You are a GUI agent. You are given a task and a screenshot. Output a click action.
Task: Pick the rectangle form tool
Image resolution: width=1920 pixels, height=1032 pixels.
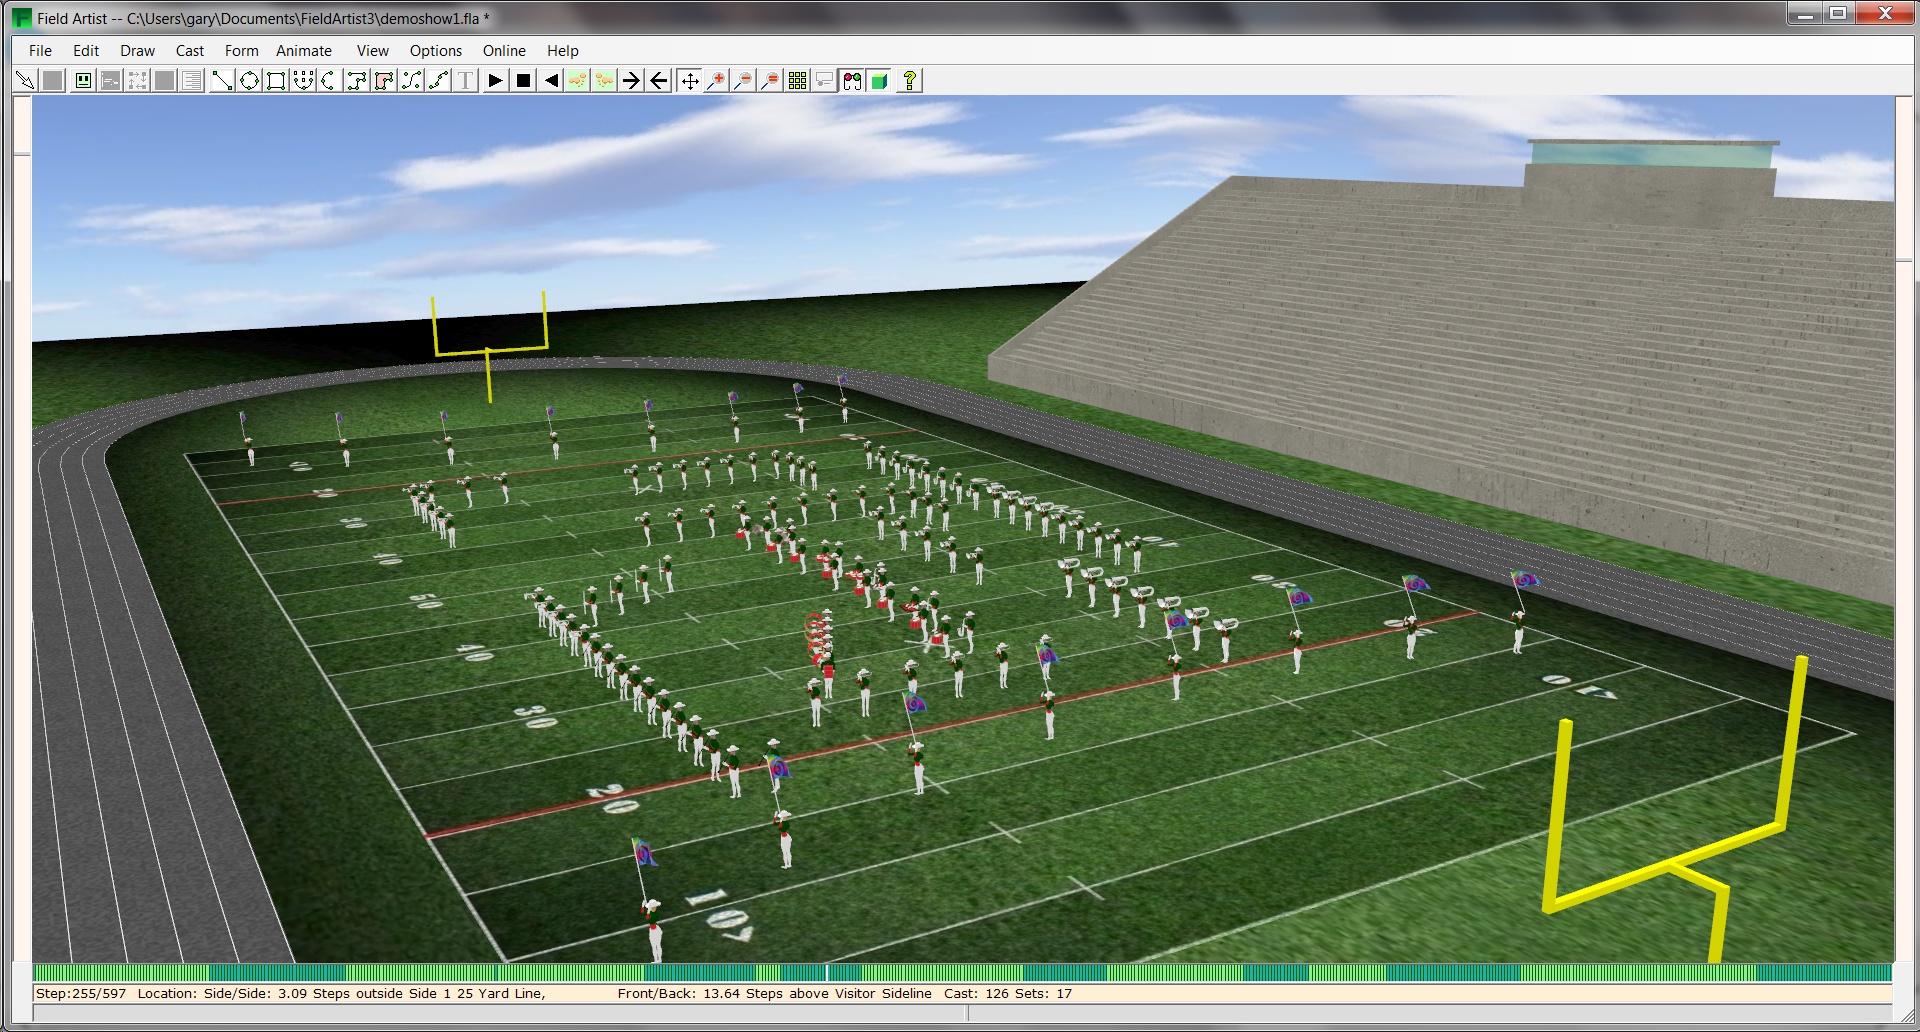click(276, 81)
